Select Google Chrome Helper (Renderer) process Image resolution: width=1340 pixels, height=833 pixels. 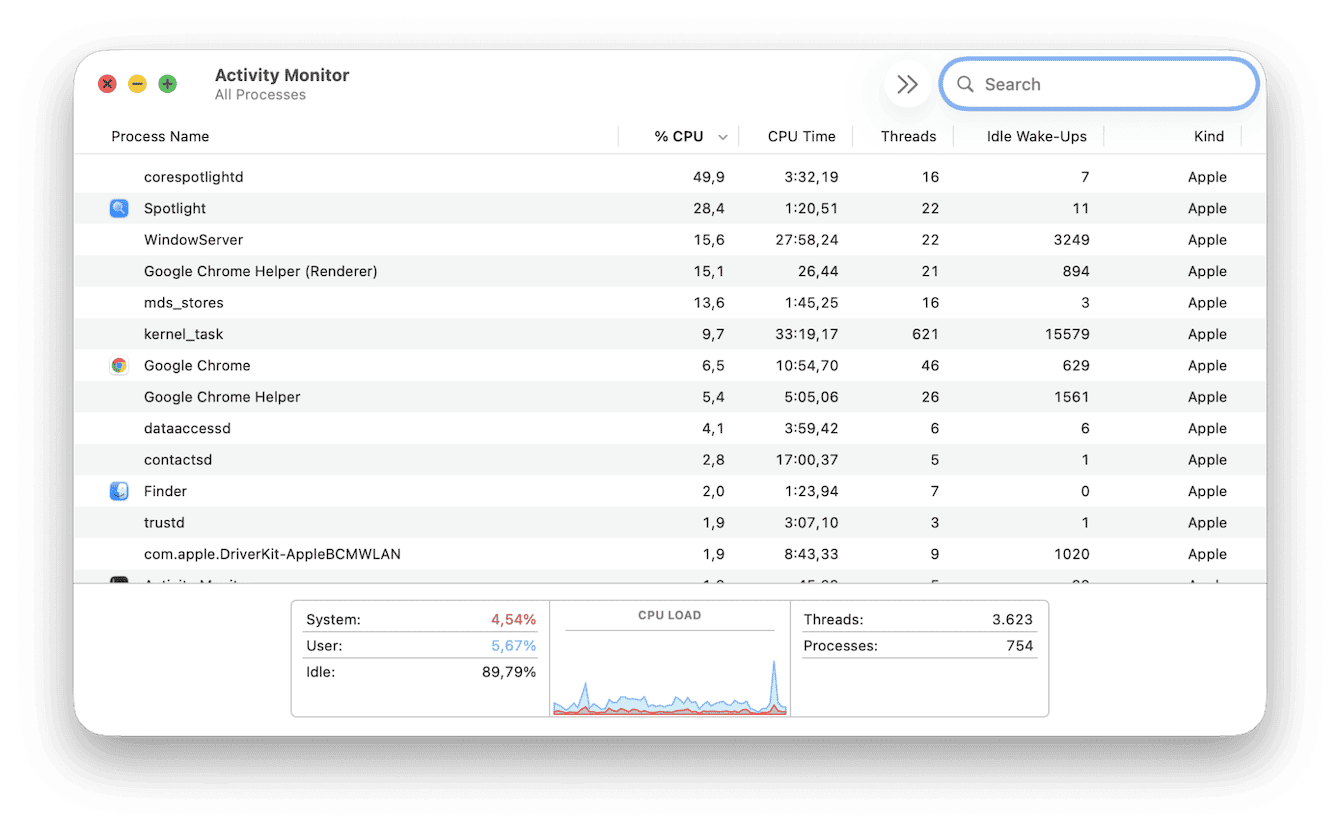[x=261, y=271]
